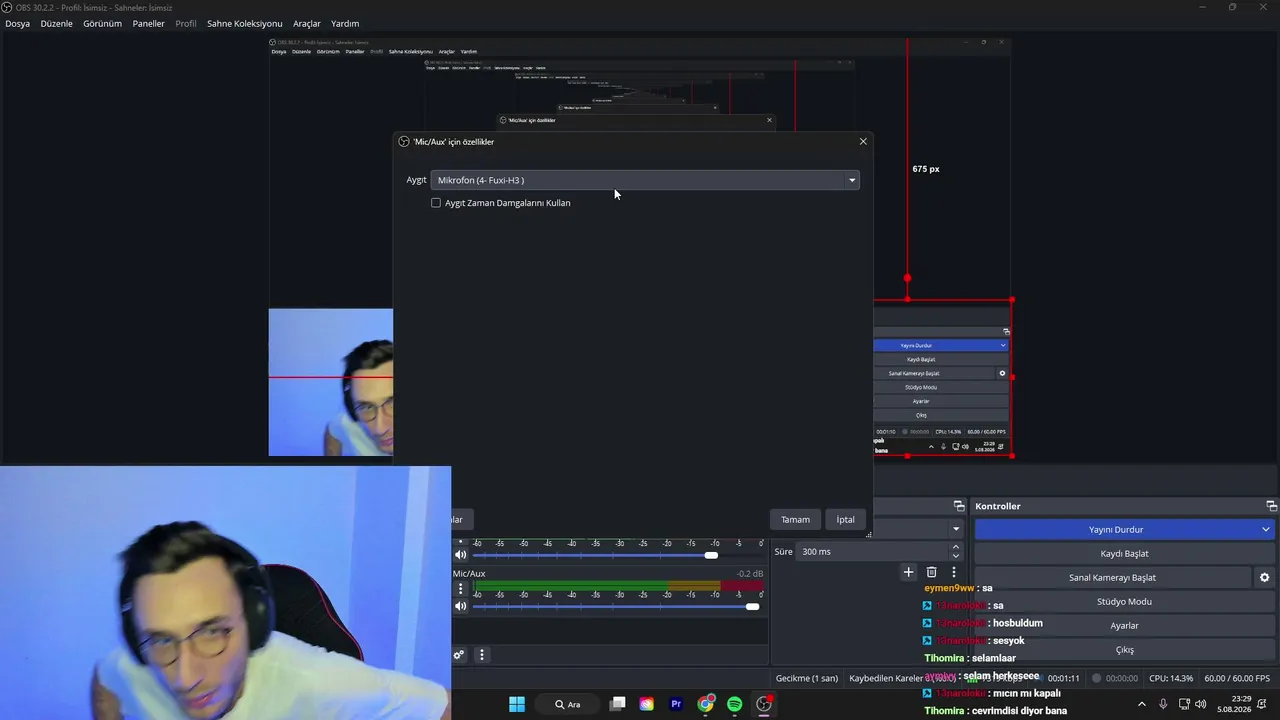Enable 'Aygıt Zaman Damgalarını Kullan' checkbox

point(436,203)
